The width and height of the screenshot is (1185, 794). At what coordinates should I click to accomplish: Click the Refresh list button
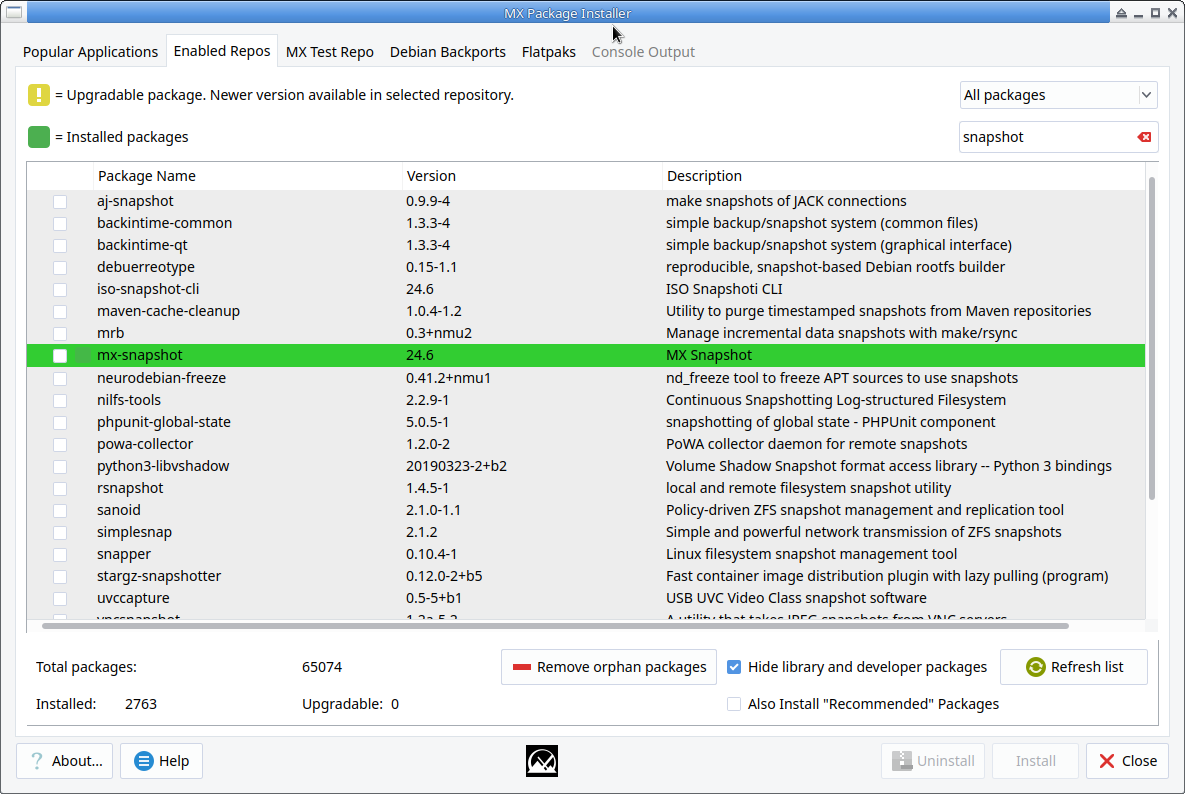coord(1073,667)
